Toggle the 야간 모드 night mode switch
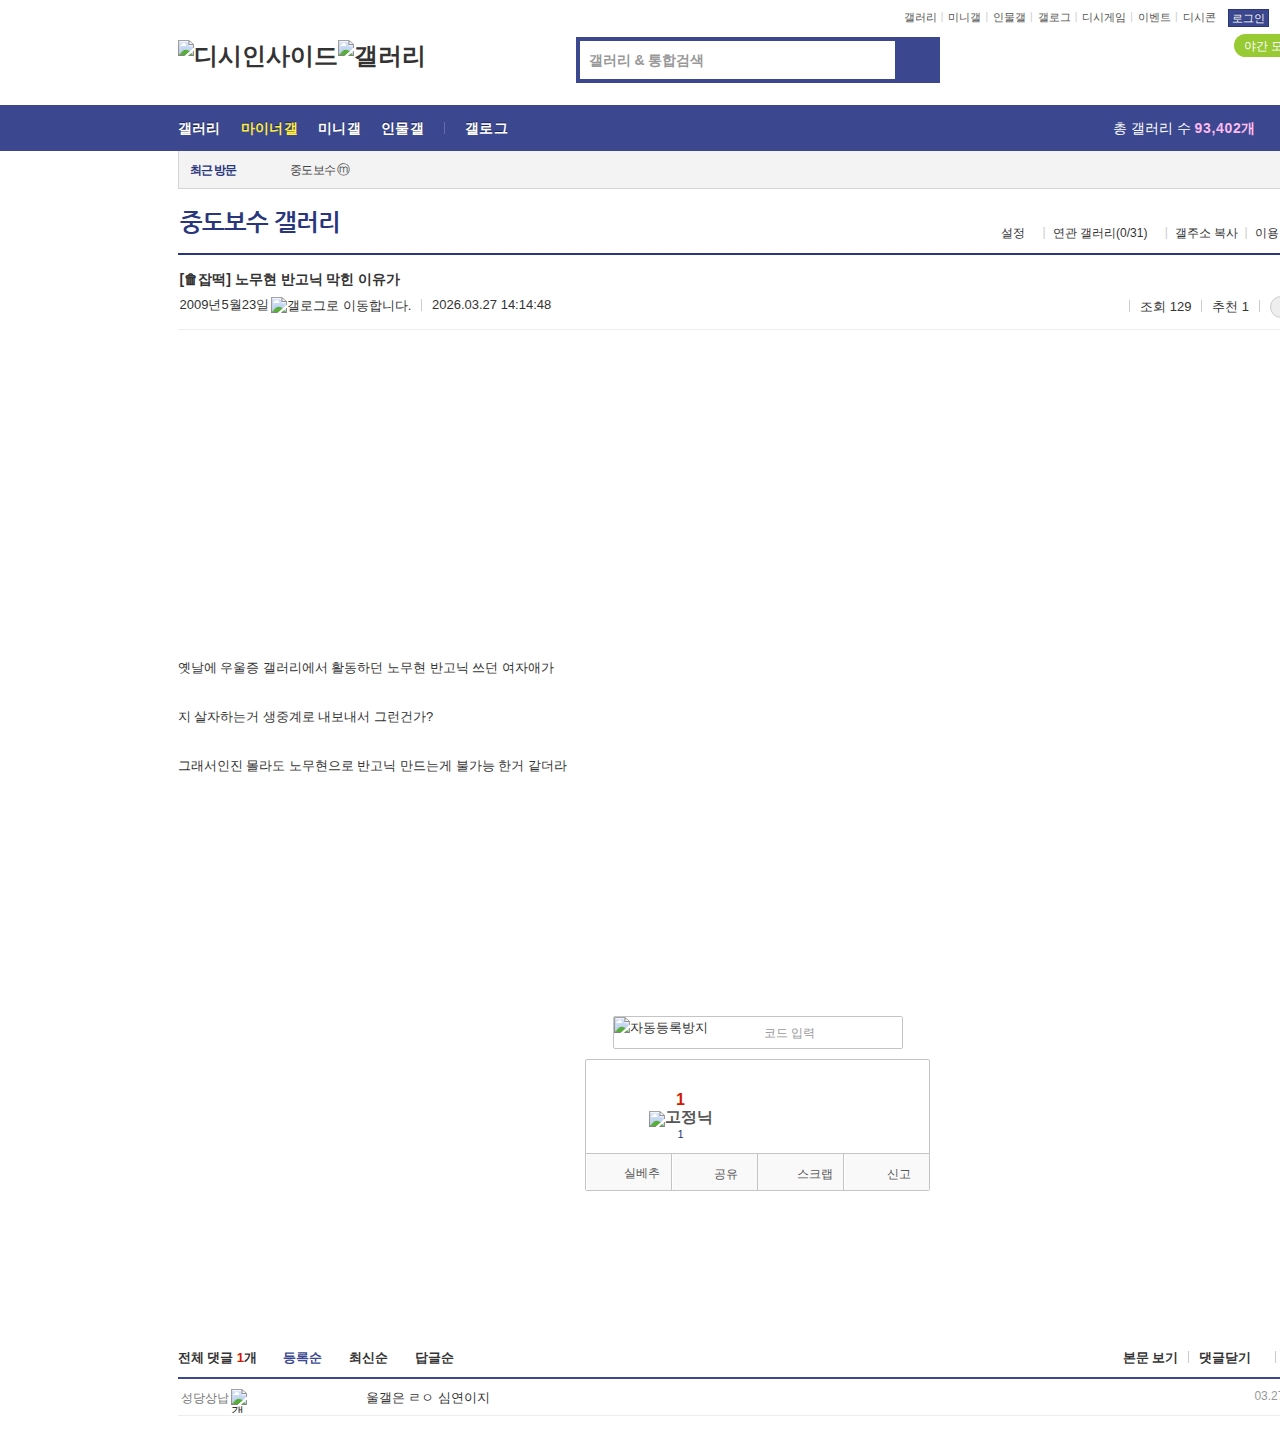Screen dimensions: 1280x1440 1258,46
